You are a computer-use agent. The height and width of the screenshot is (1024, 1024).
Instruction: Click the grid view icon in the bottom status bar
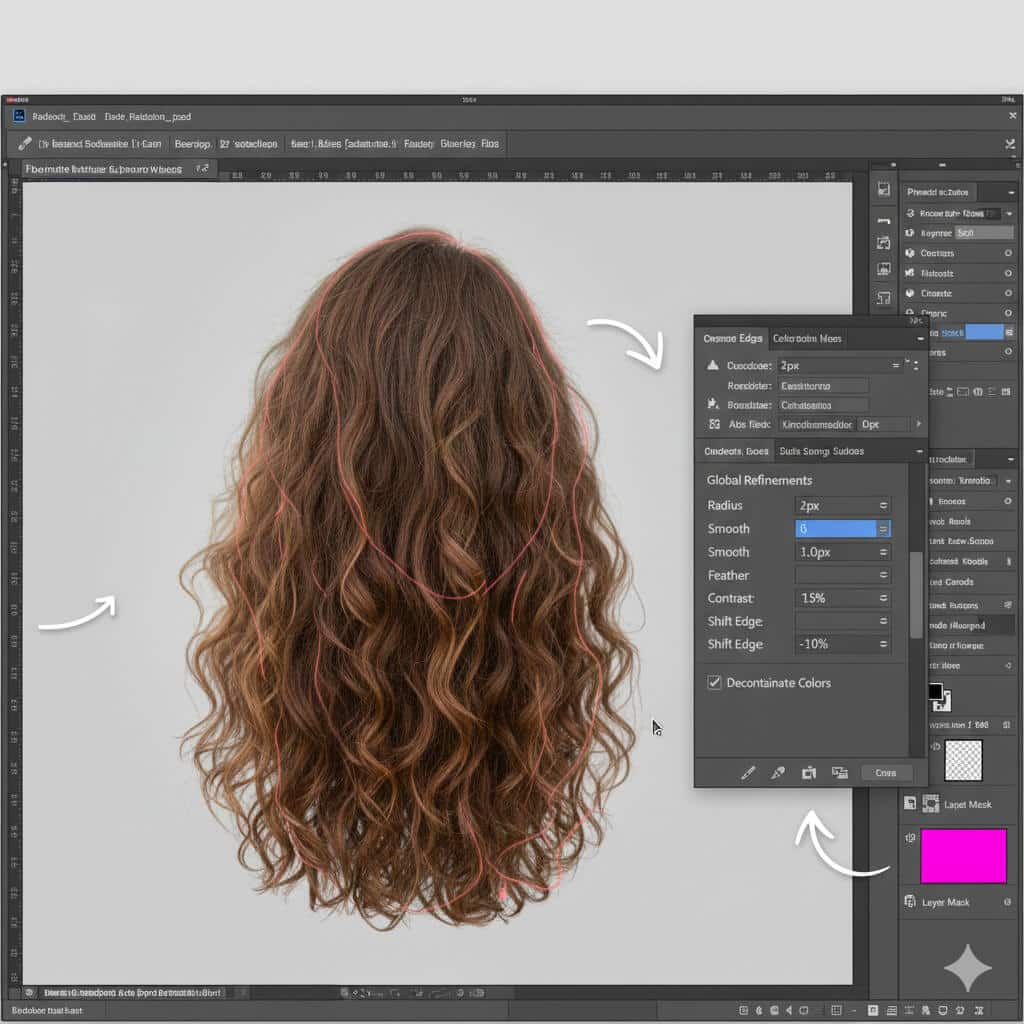point(836,1010)
